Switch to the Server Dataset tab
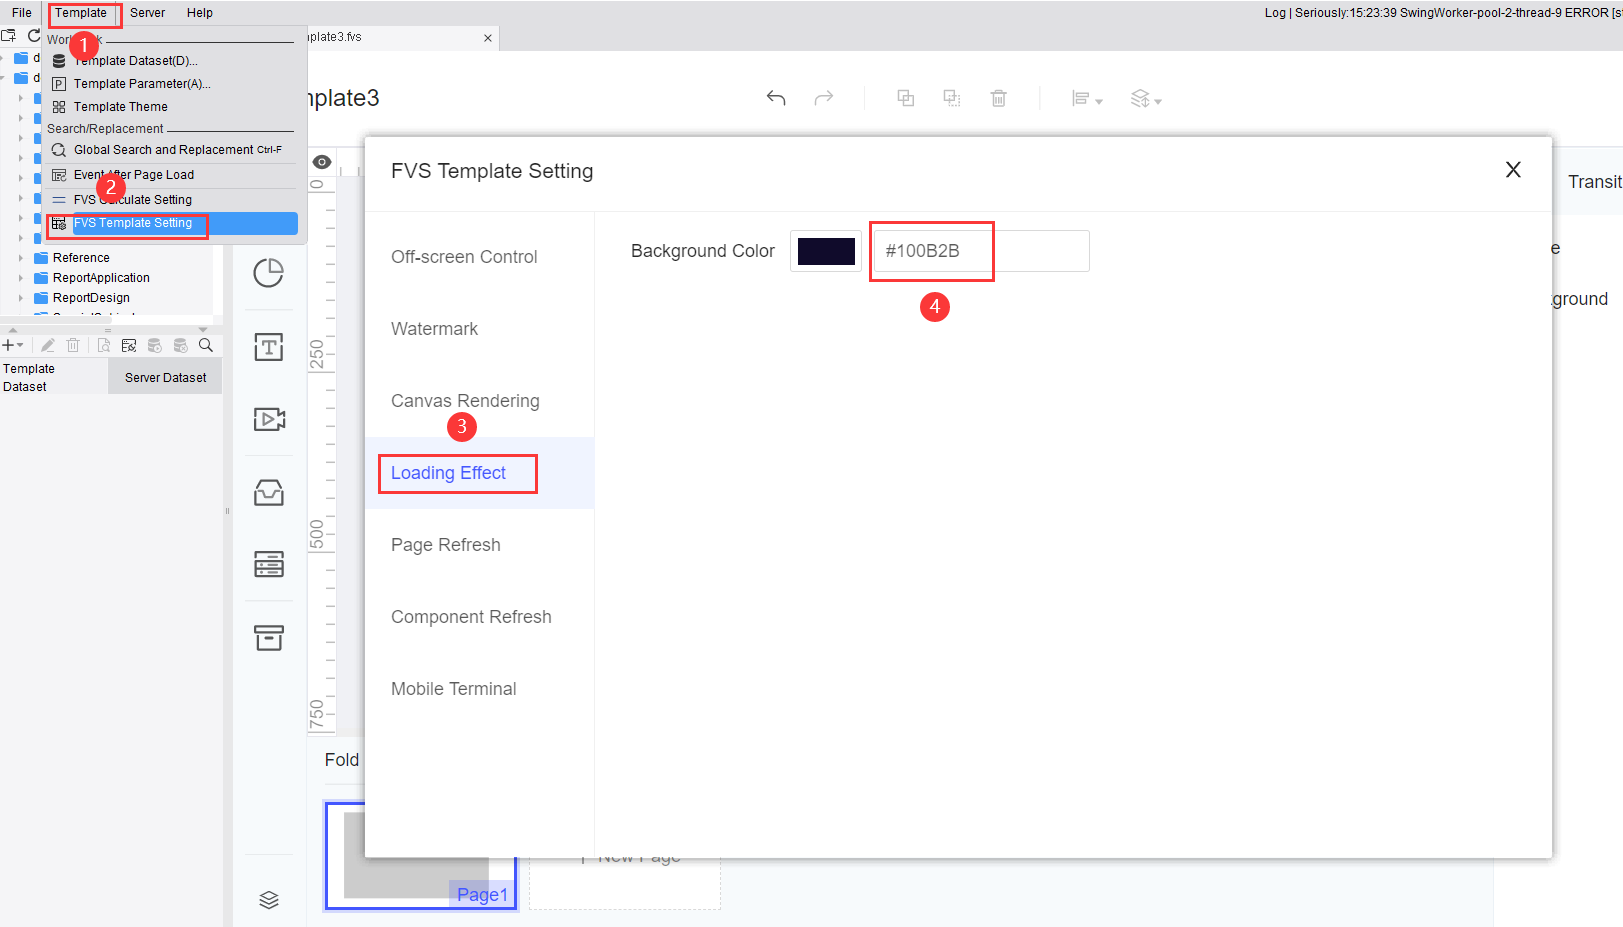This screenshot has height=927, width=1623. click(x=164, y=376)
